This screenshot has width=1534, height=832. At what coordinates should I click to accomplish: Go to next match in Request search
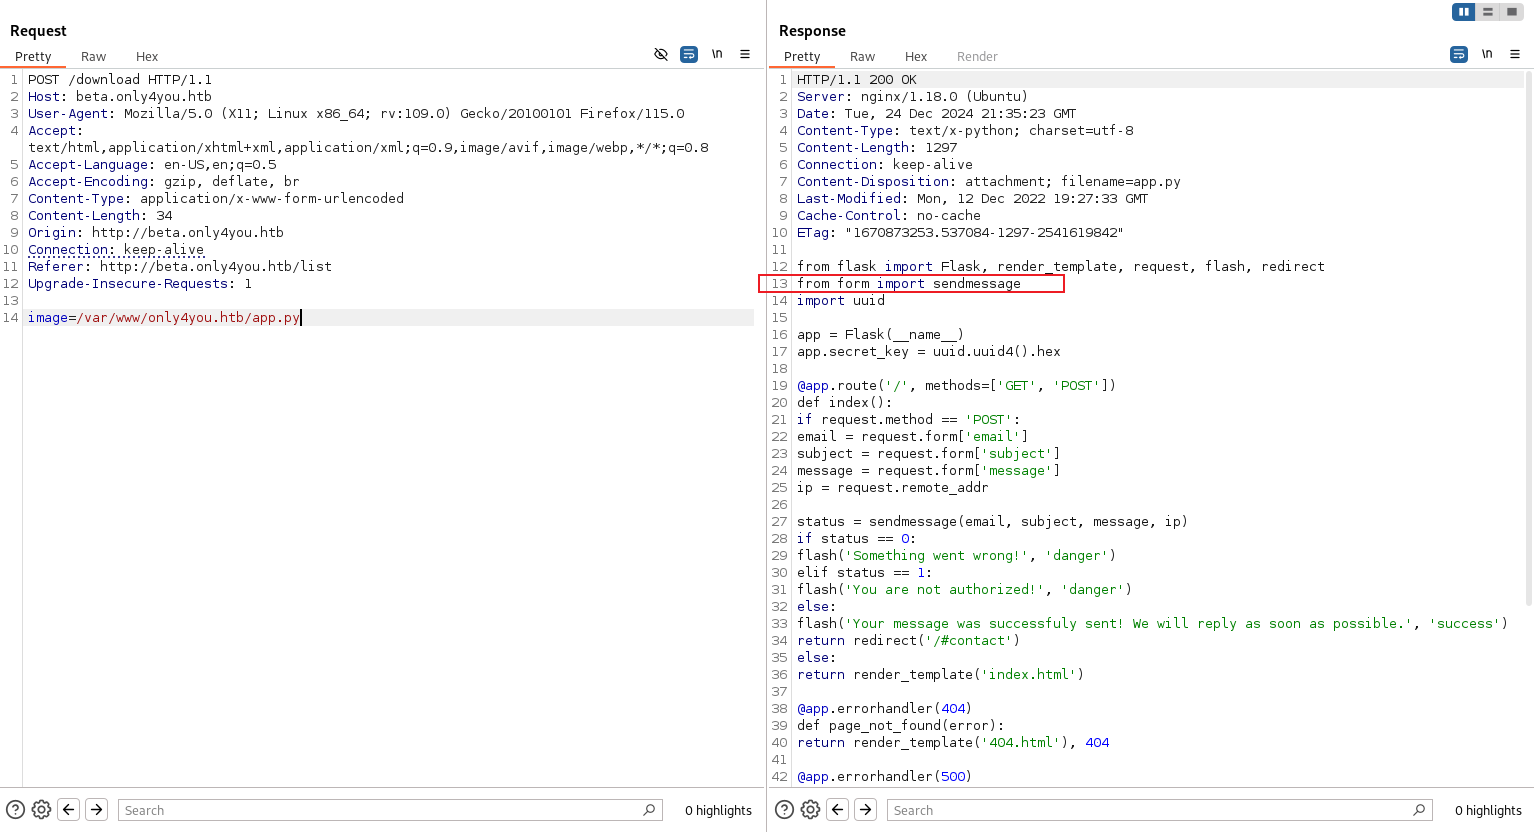pyautogui.click(x=97, y=810)
